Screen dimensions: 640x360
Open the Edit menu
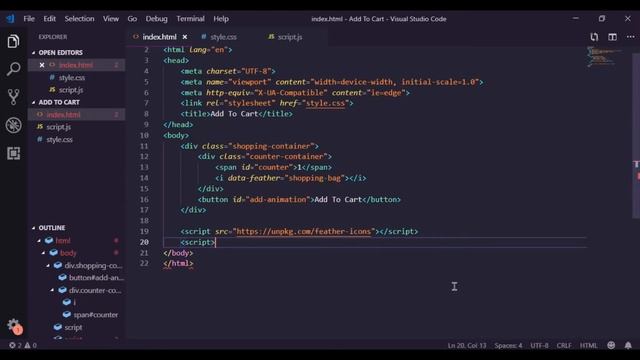coord(49,19)
